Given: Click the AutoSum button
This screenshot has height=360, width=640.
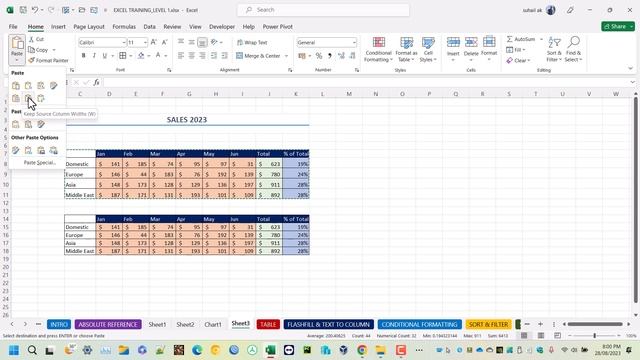Looking at the screenshot, I should coord(521,39).
